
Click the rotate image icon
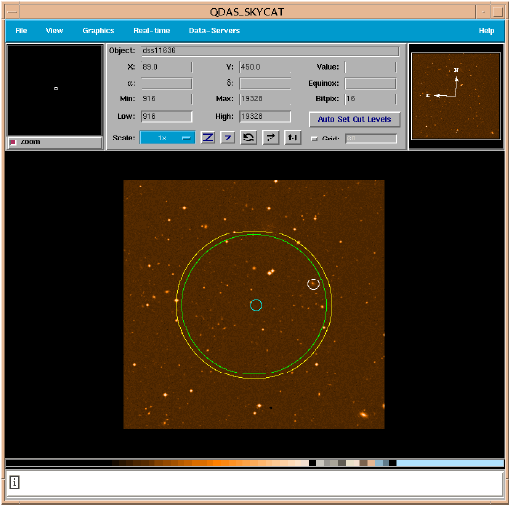[249, 137]
